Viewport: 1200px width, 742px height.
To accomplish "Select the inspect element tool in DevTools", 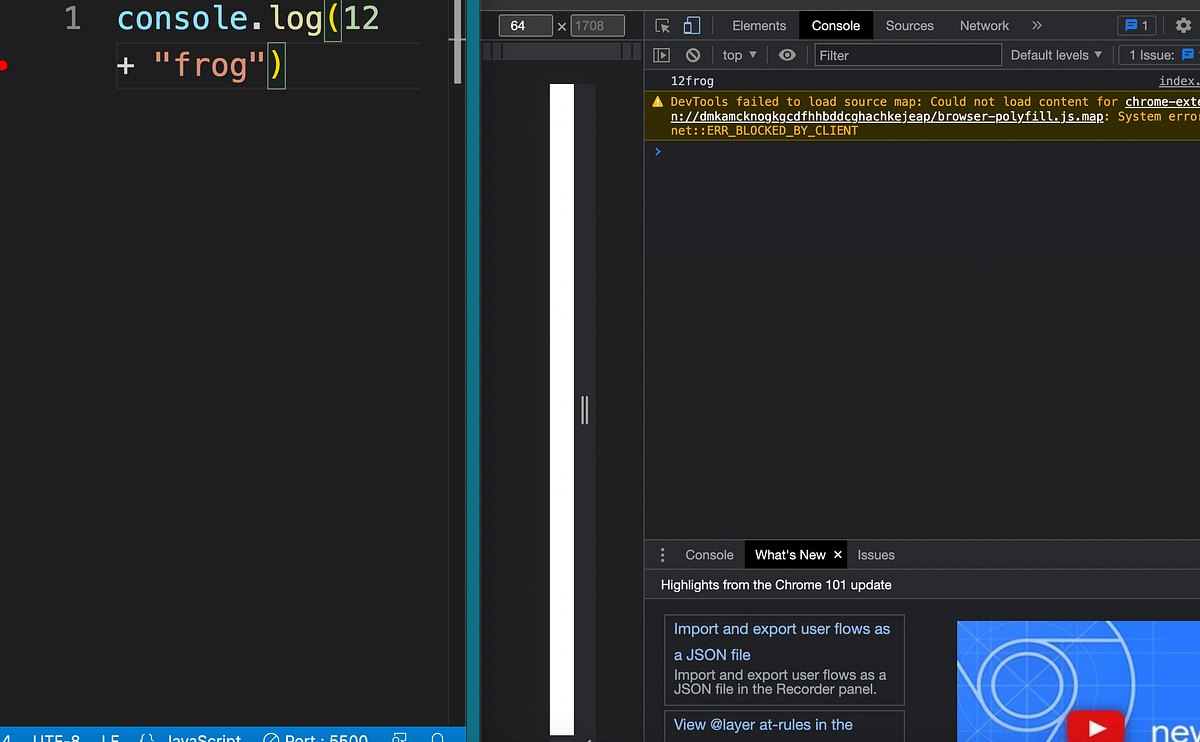I will coord(661,25).
